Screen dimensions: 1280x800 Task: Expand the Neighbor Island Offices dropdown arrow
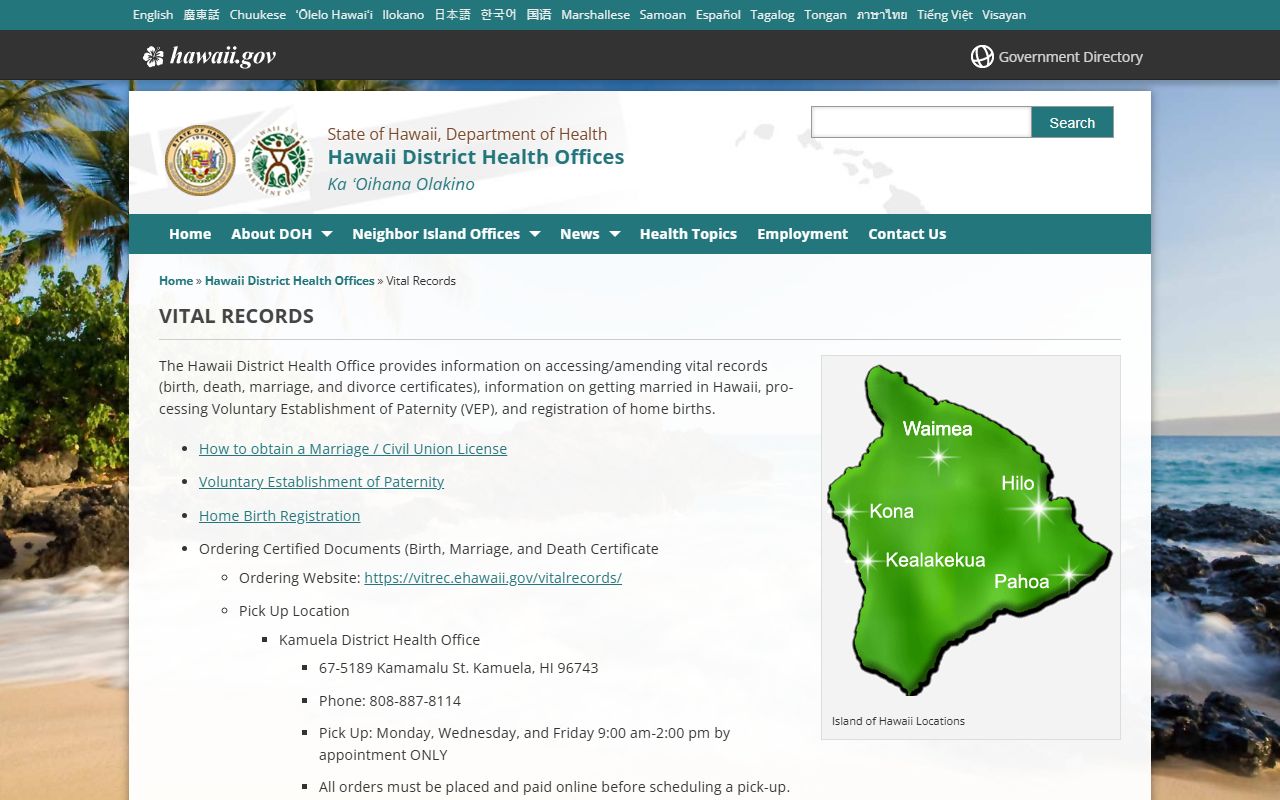pyautogui.click(x=534, y=234)
